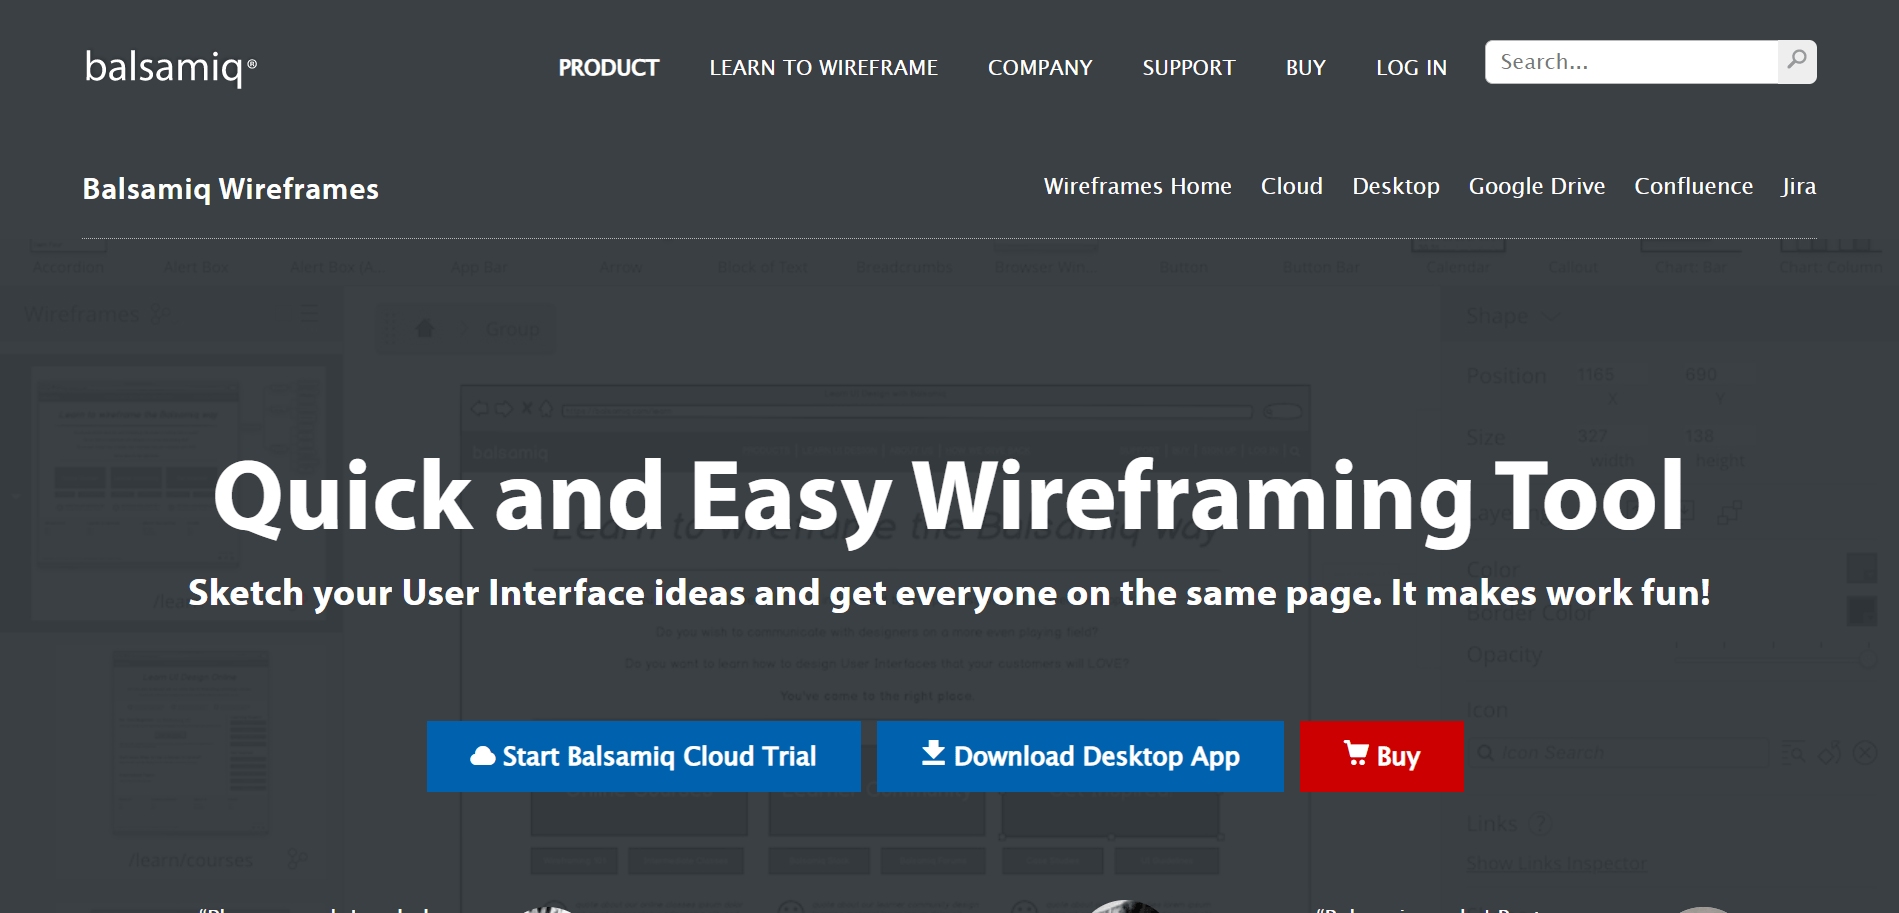Viewport: 1899px width, 913px height.
Task: Go to Wireframes Home
Action: point(1138,186)
